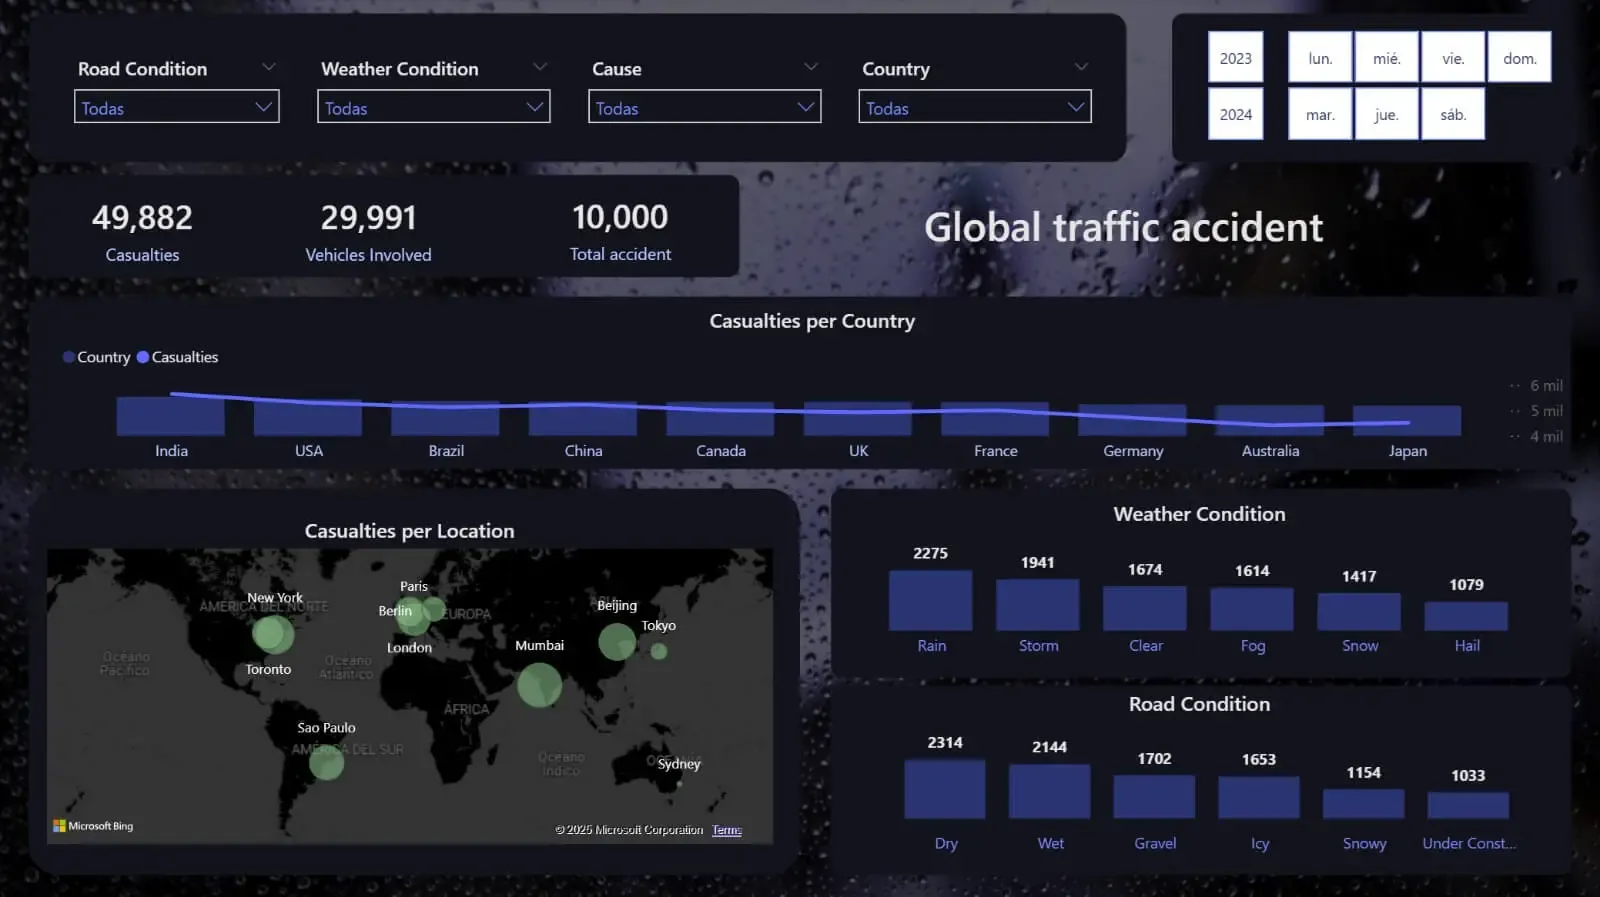This screenshot has height=897, width=1600.
Task: Select the Germany bar in Casualties per Country
Action: [1133, 420]
